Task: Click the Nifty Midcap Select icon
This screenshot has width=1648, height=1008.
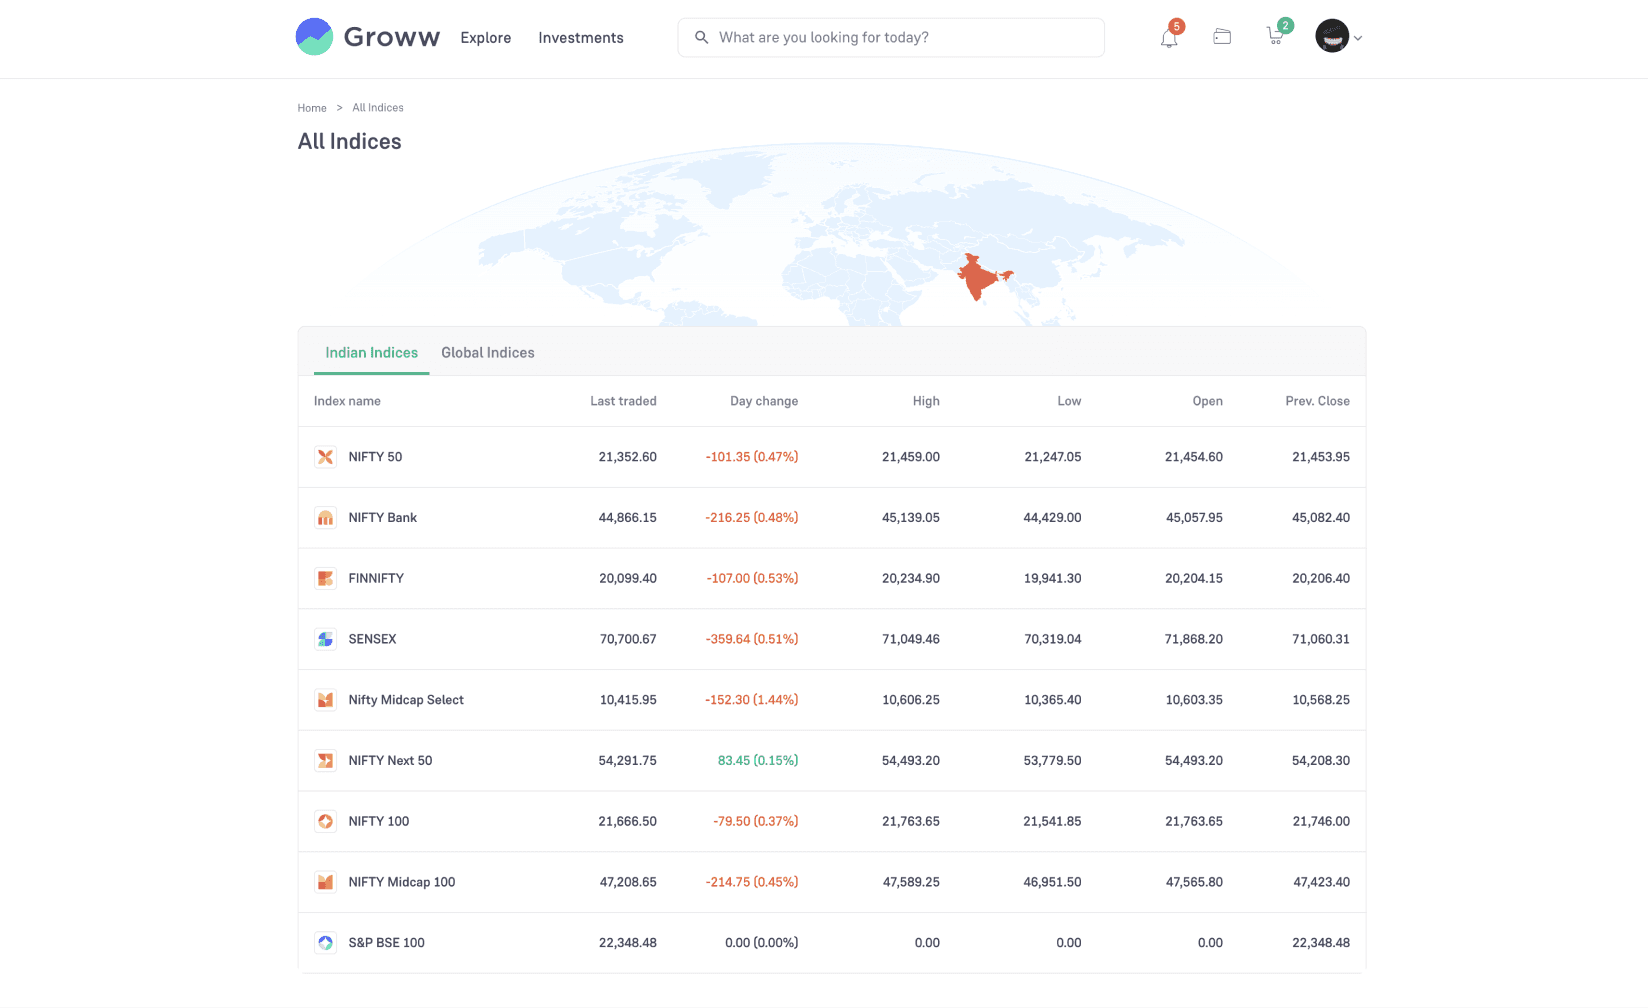Action: [325, 700]
